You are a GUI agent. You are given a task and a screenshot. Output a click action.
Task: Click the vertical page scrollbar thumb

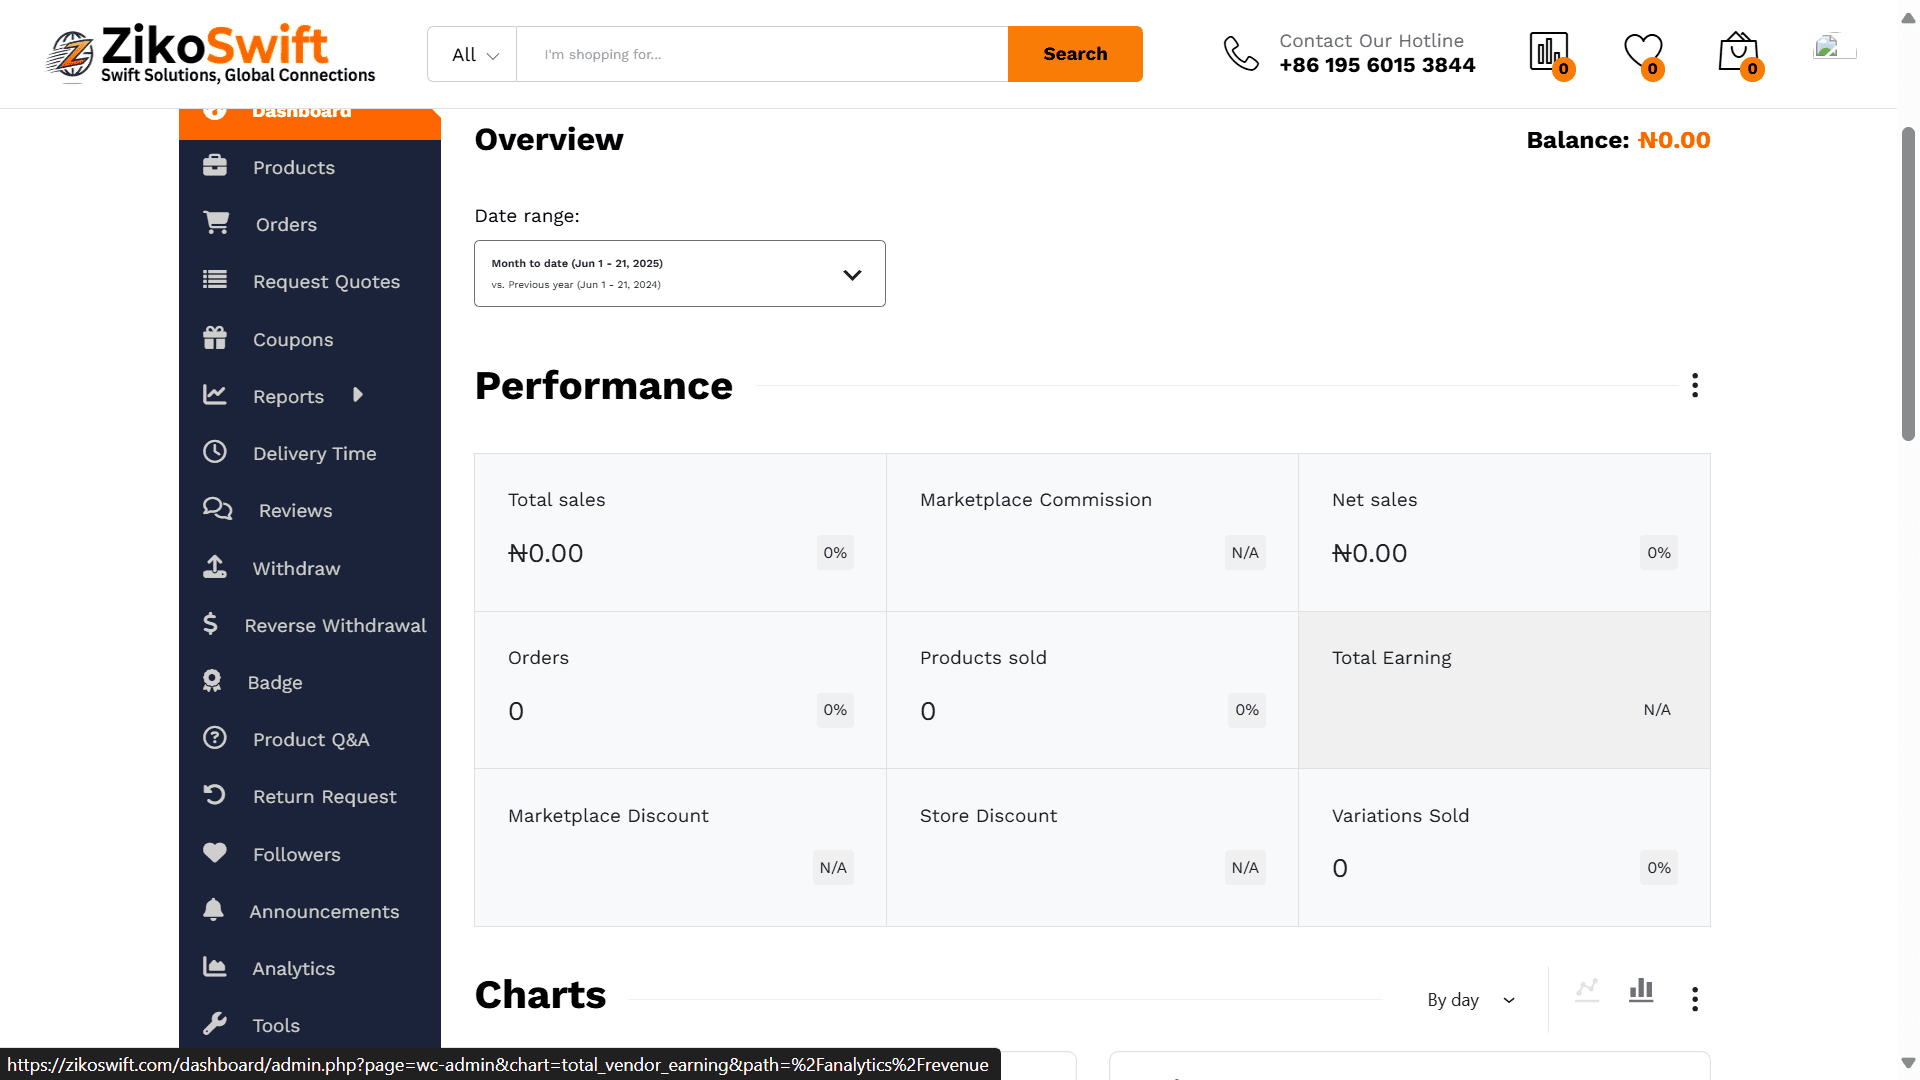[1908, 283]
